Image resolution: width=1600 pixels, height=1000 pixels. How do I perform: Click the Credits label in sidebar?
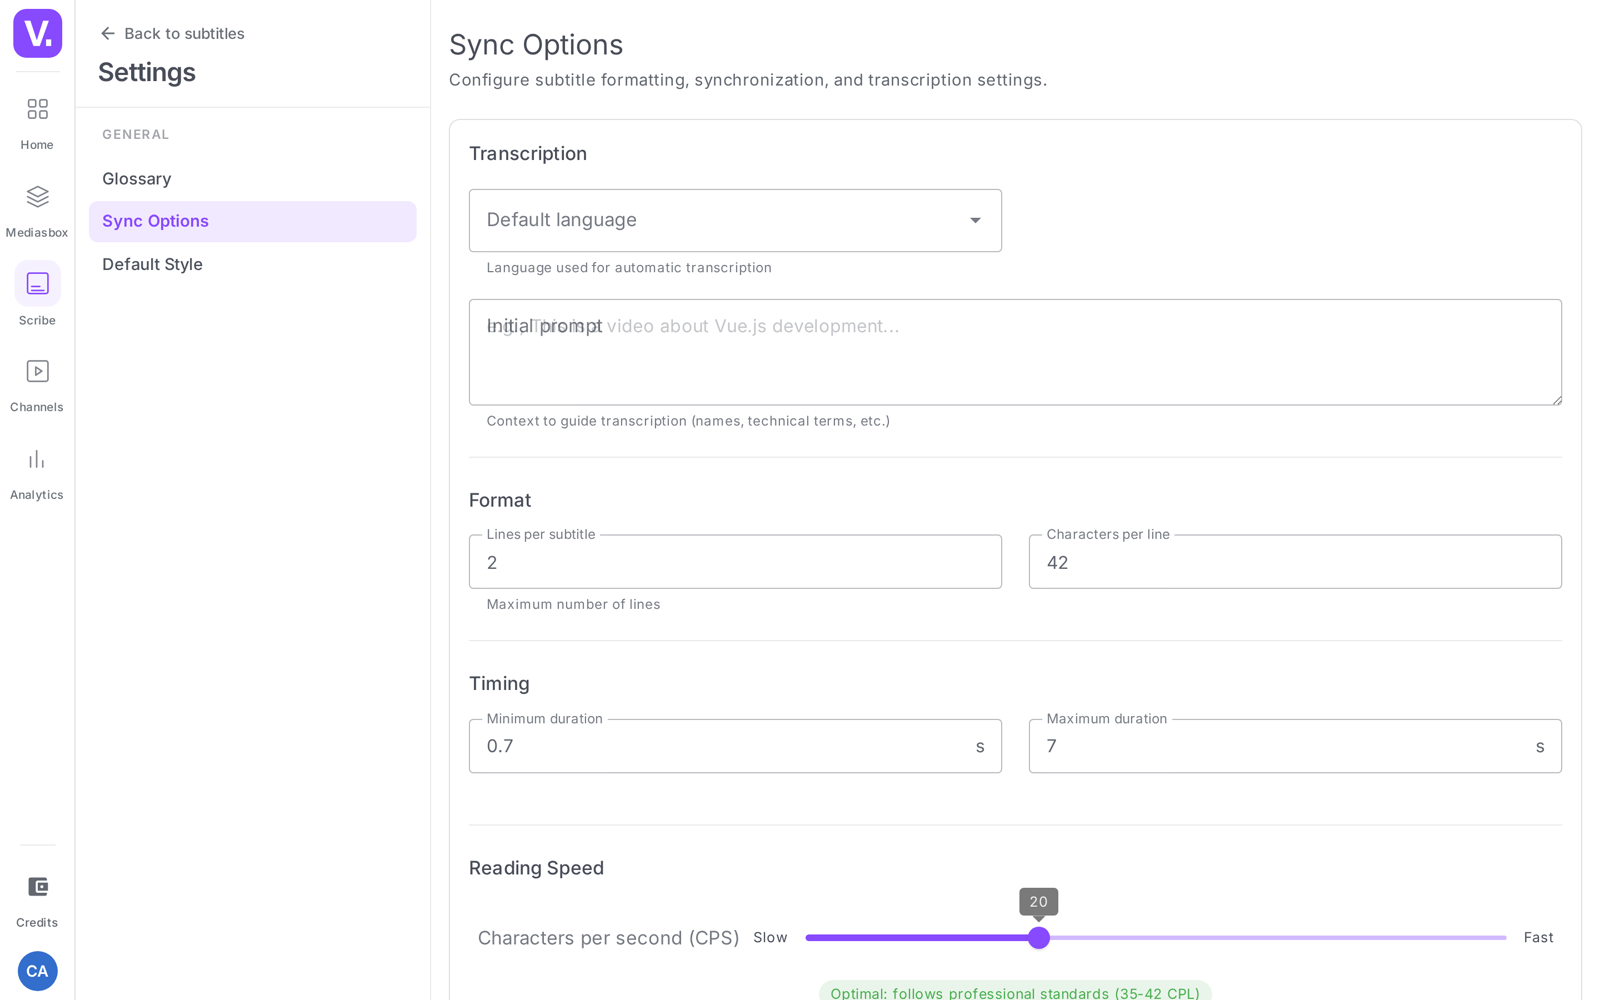click(x=37, y=923)
